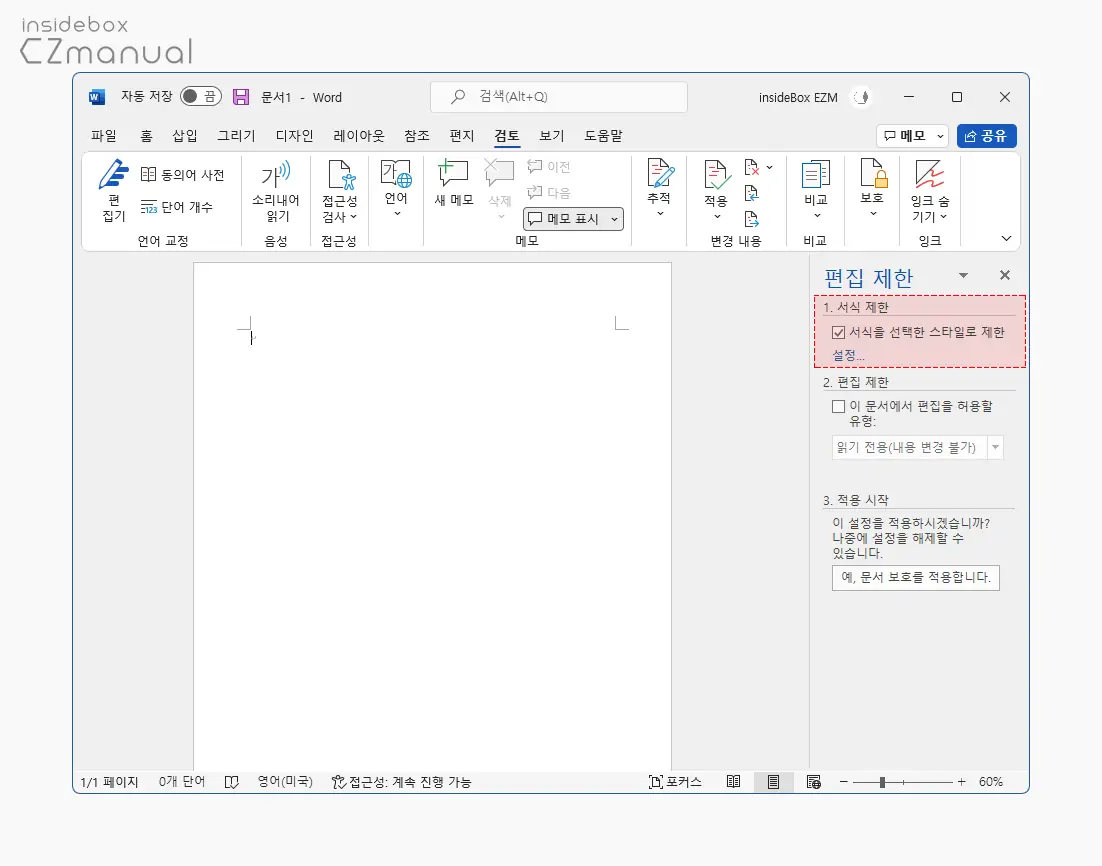Go to Next comment (다음)
This screenshot has width=1102, height=866.
[549, 192]
